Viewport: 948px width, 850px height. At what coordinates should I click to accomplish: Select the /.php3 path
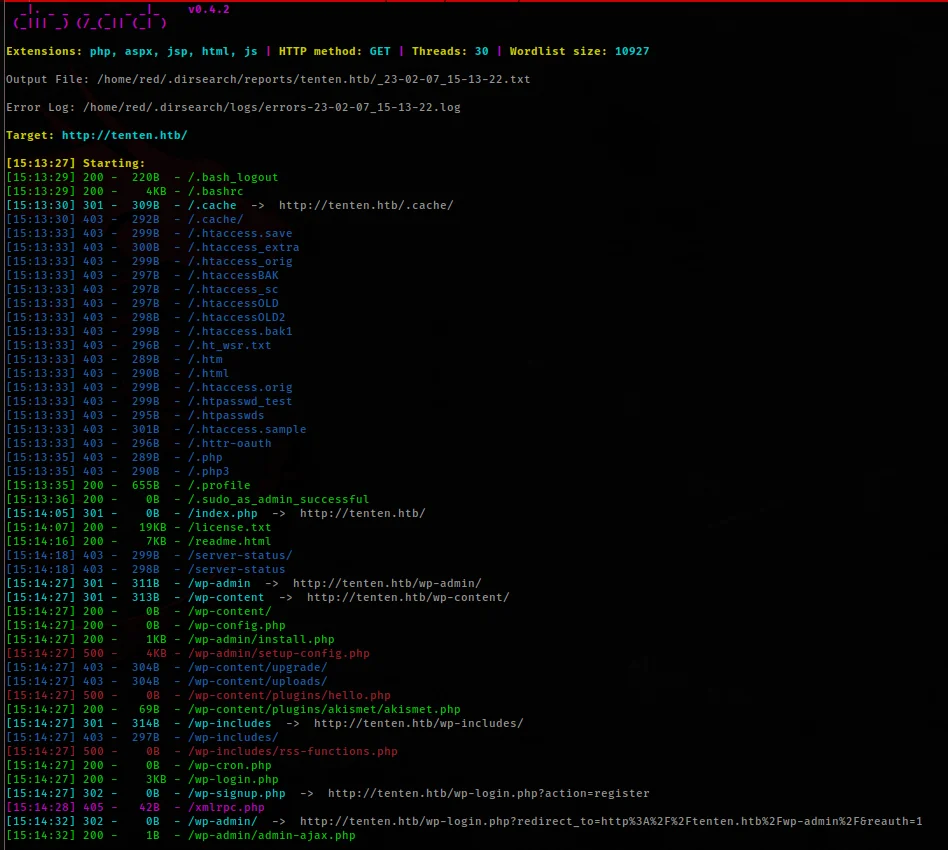point(208,471)
